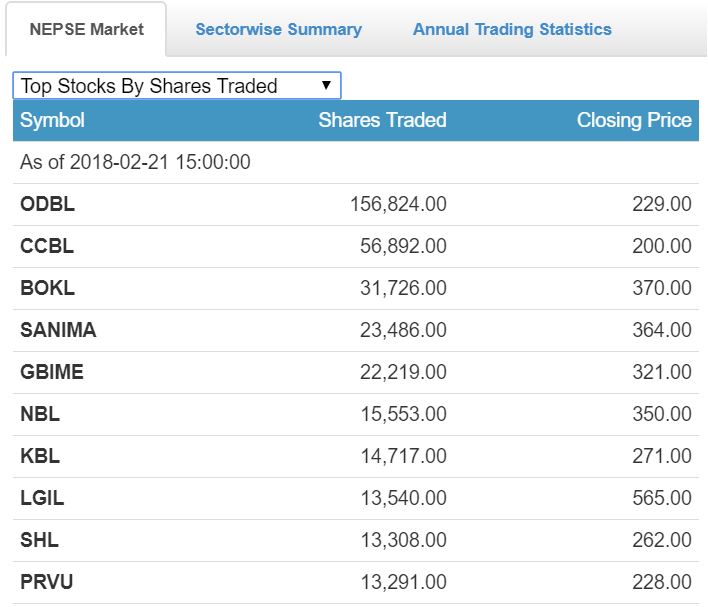Open the Annual Trading Statistics tab

pos(512,29)
